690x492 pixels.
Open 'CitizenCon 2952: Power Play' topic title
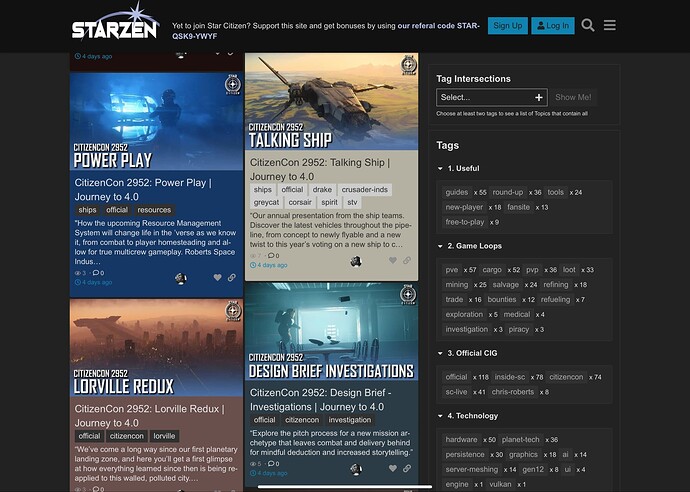point(143,190)
